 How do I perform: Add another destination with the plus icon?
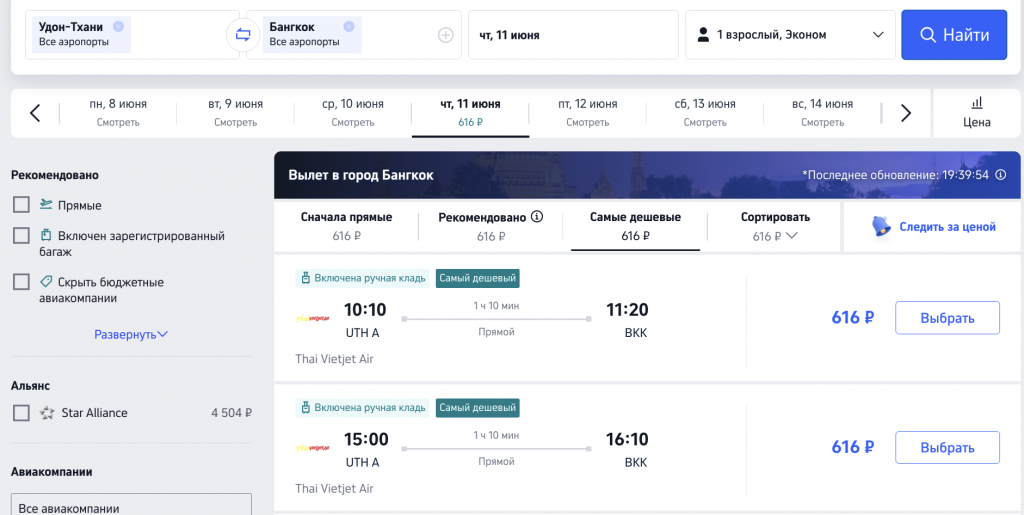tap(446, 35)
